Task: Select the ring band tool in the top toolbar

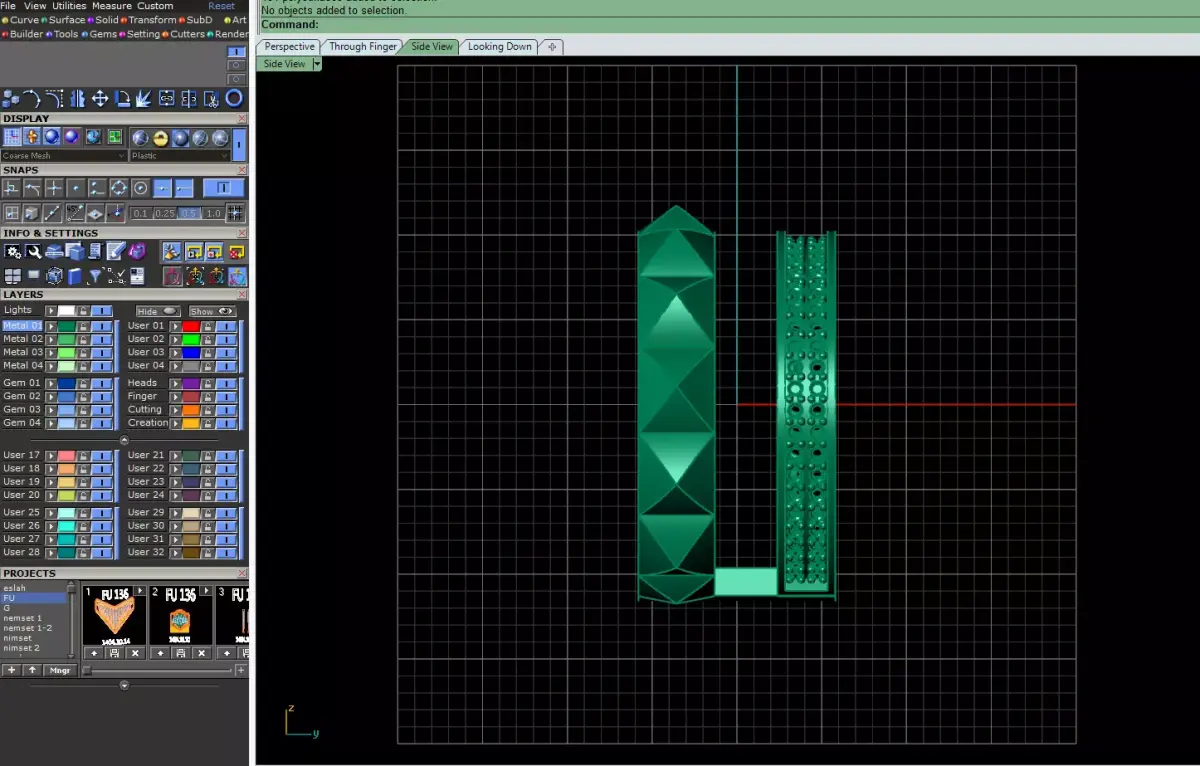Action: [x=234, y=98]
